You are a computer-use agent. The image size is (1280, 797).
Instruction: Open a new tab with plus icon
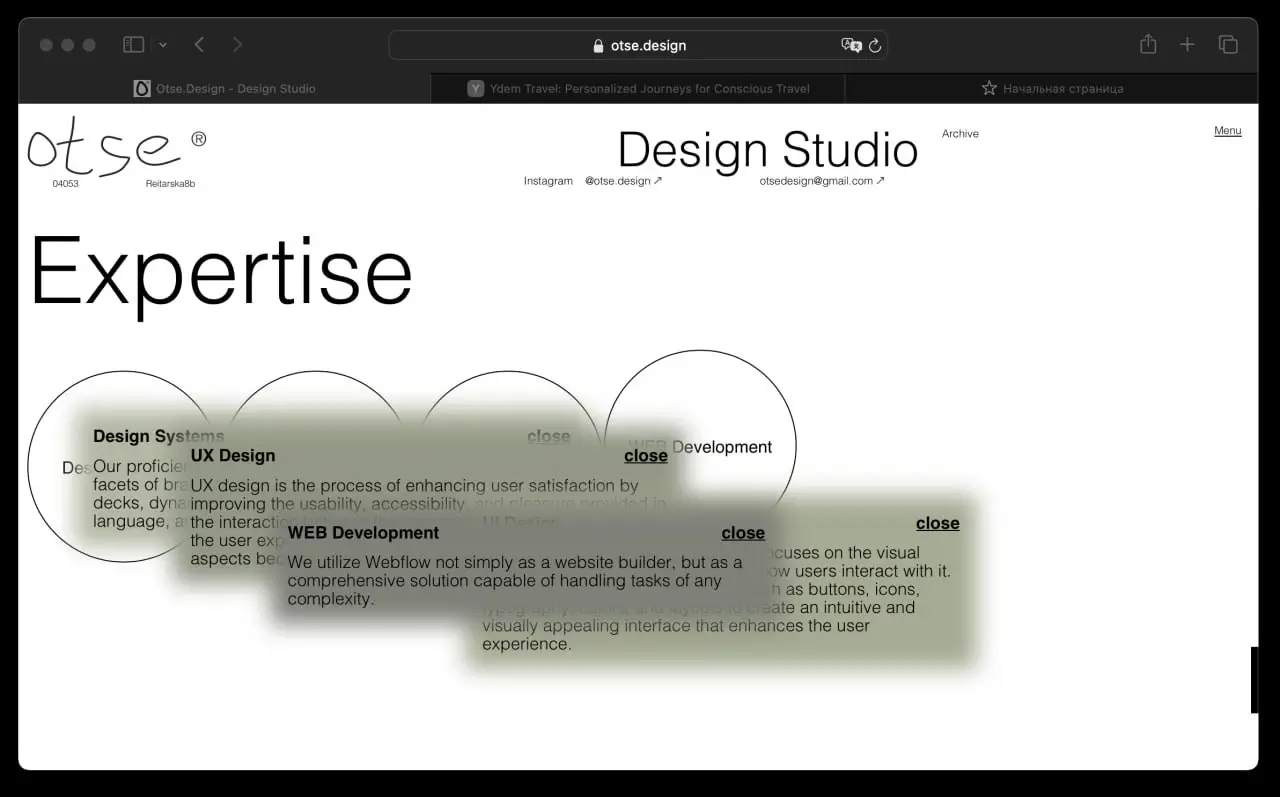tap(1187, 45)
